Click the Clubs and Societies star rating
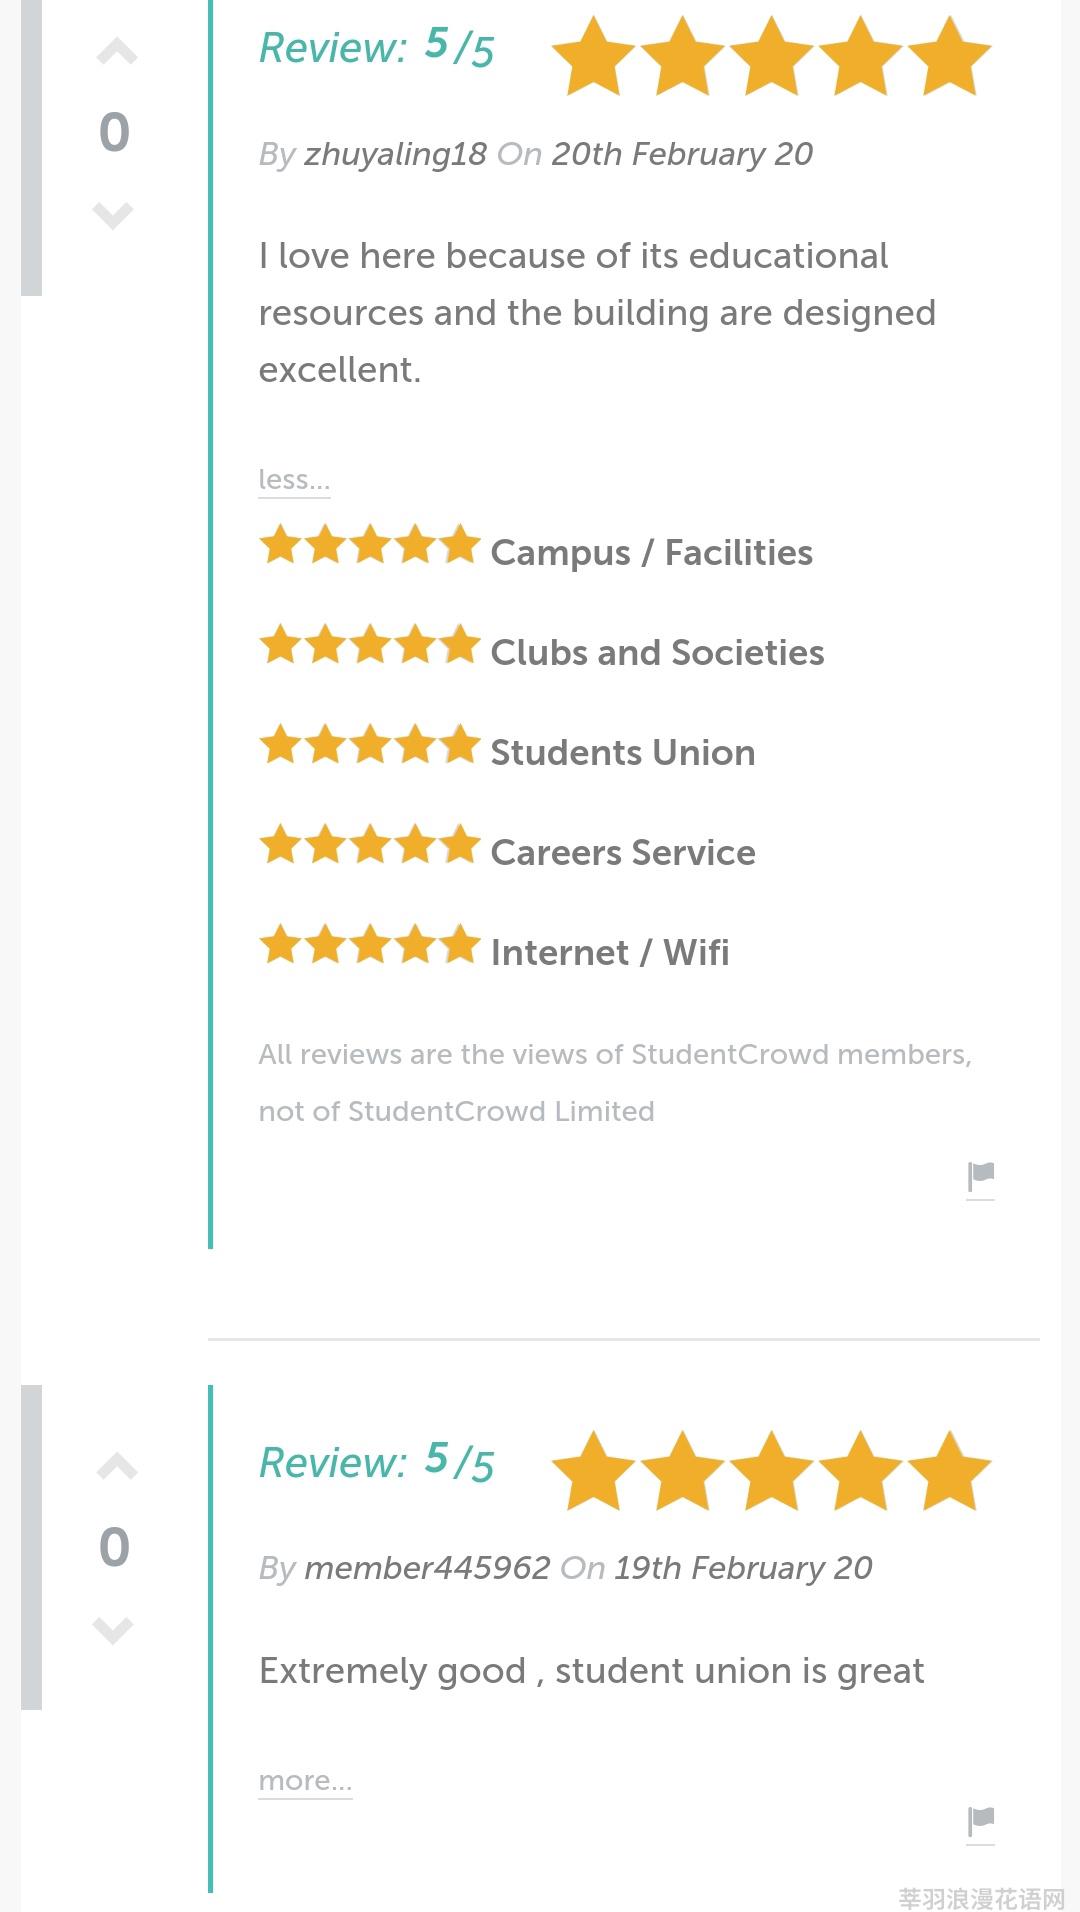 (x=370, y=646)
